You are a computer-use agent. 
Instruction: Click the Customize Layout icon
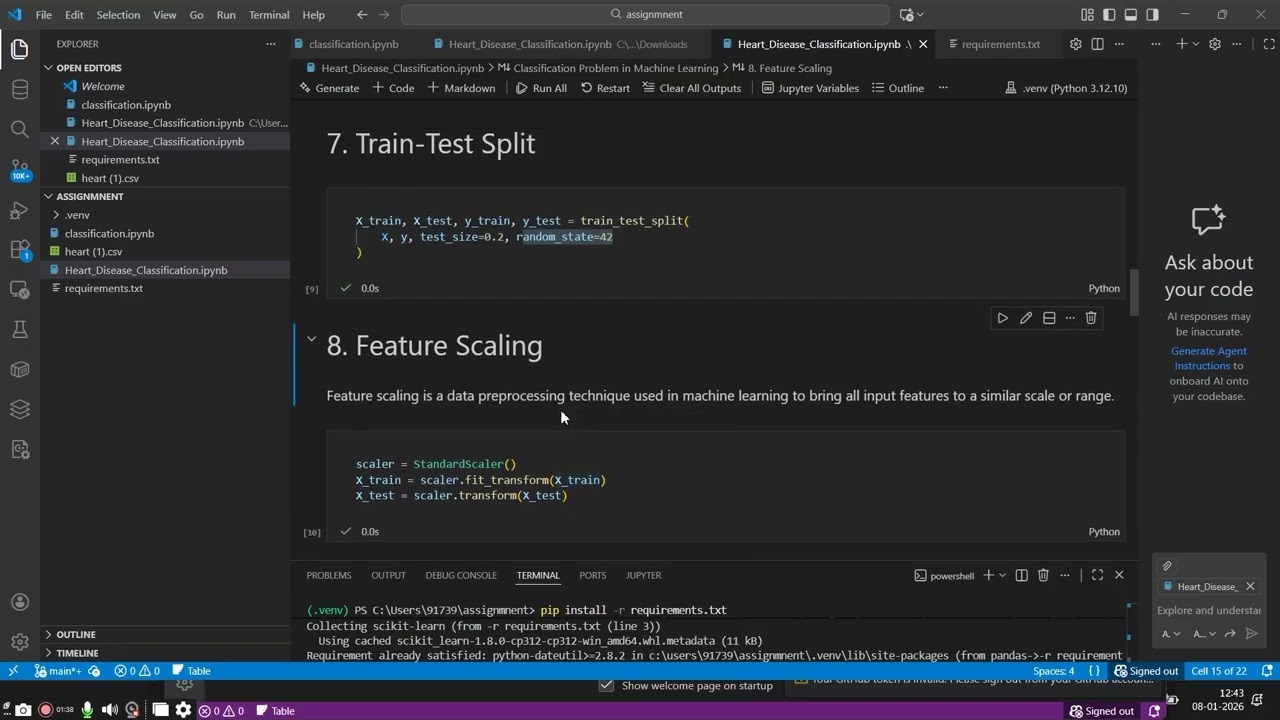tap(1087, 15)
